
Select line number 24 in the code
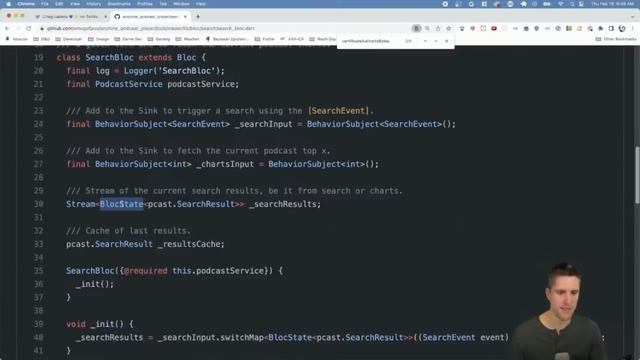[x=38, y=124]
